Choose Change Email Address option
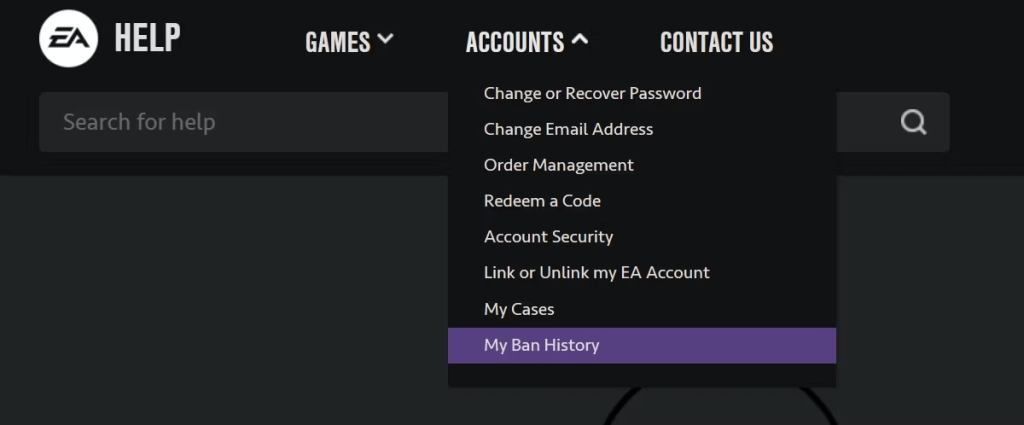This screenshot has height=425, width=1024. click(568, 129)
